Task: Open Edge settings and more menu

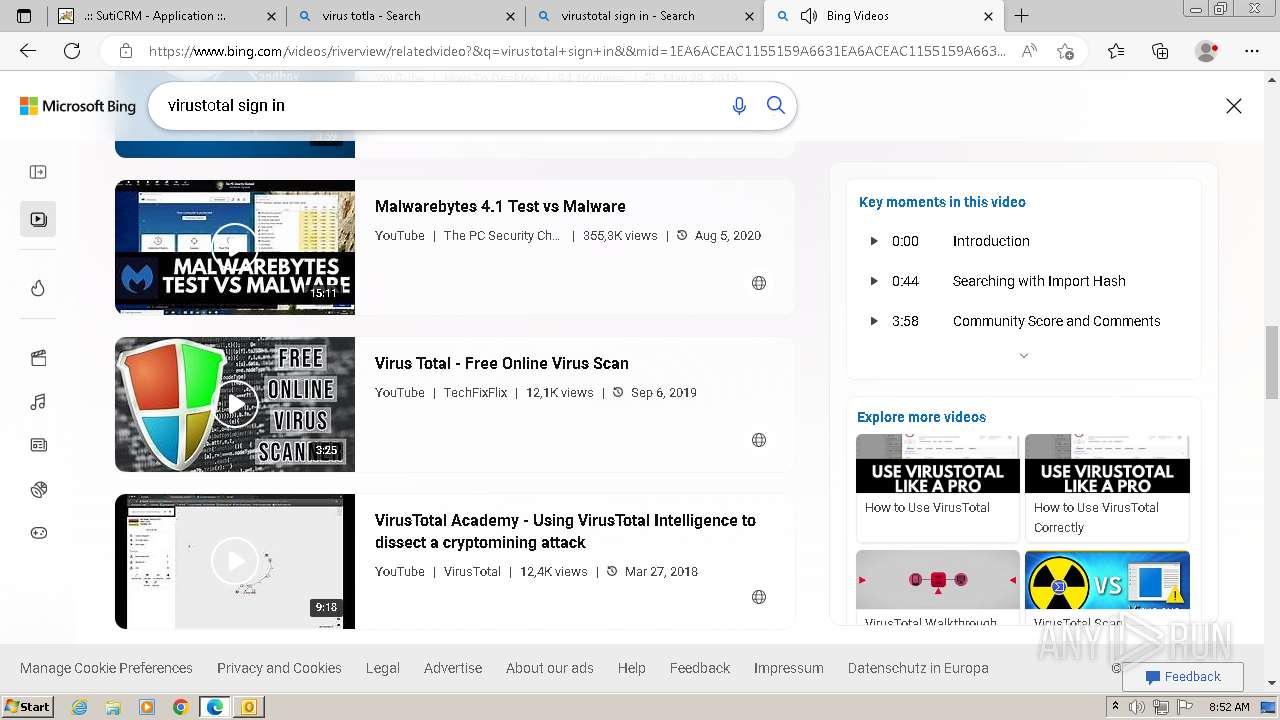Action: (x=1252, y=51)
